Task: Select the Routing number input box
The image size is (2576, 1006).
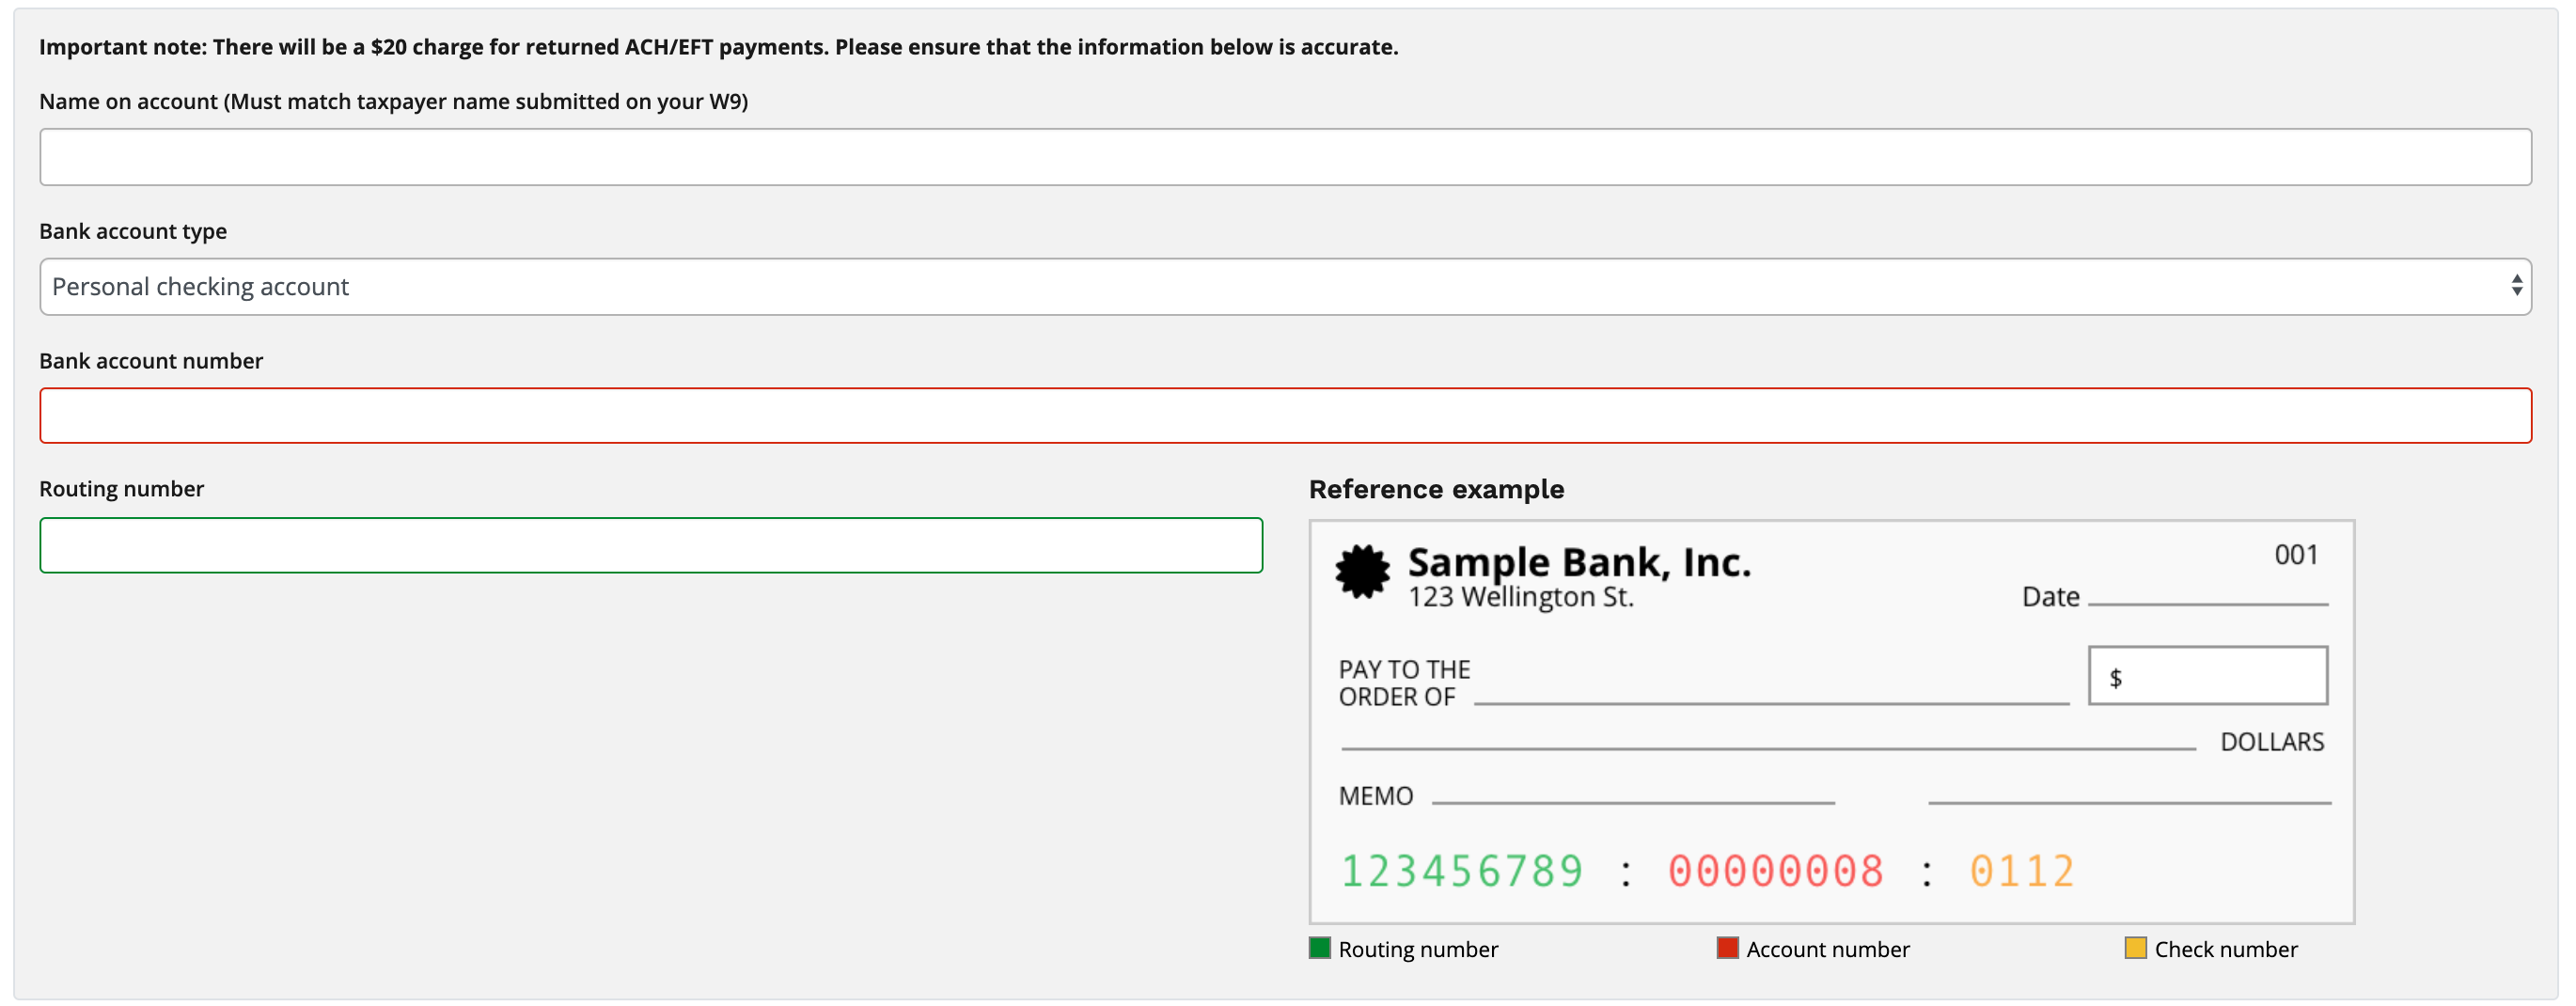Action: click(650, 545)
